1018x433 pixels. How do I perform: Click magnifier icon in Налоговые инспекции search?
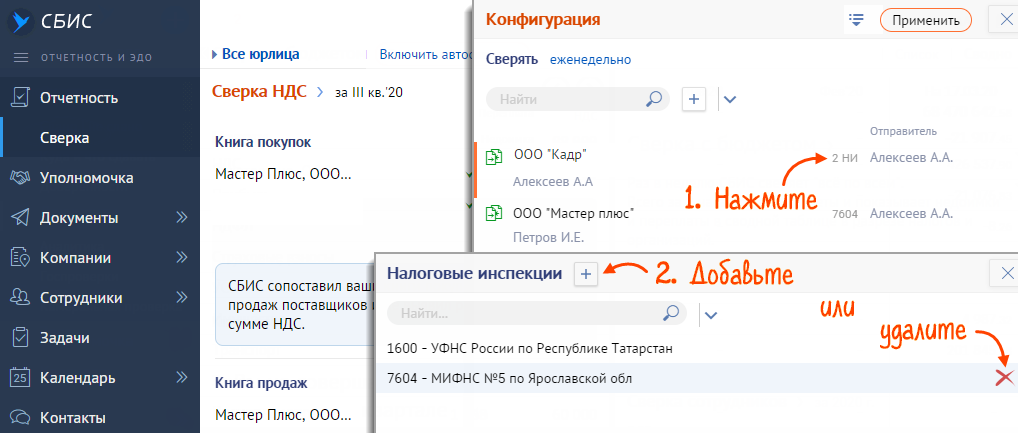tap(670, 314)
